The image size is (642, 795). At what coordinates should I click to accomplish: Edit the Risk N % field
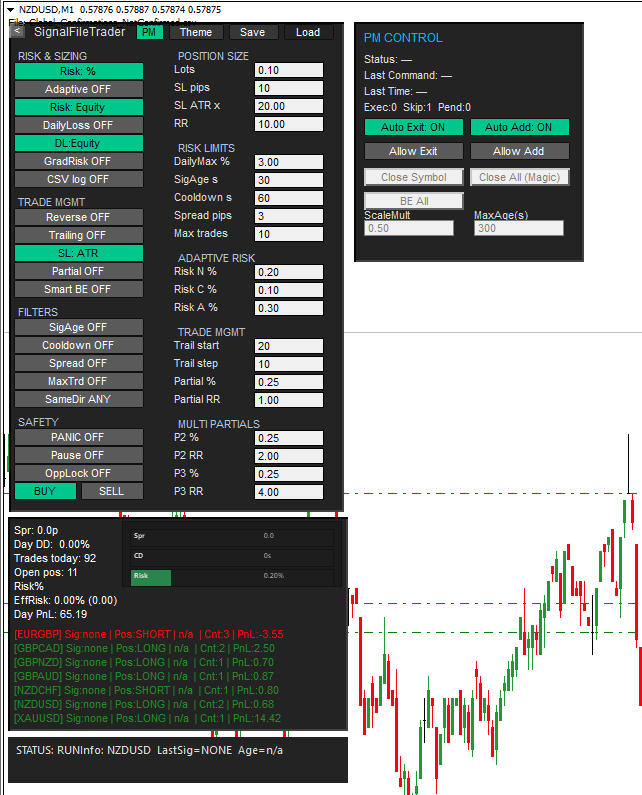pos(289,272)
